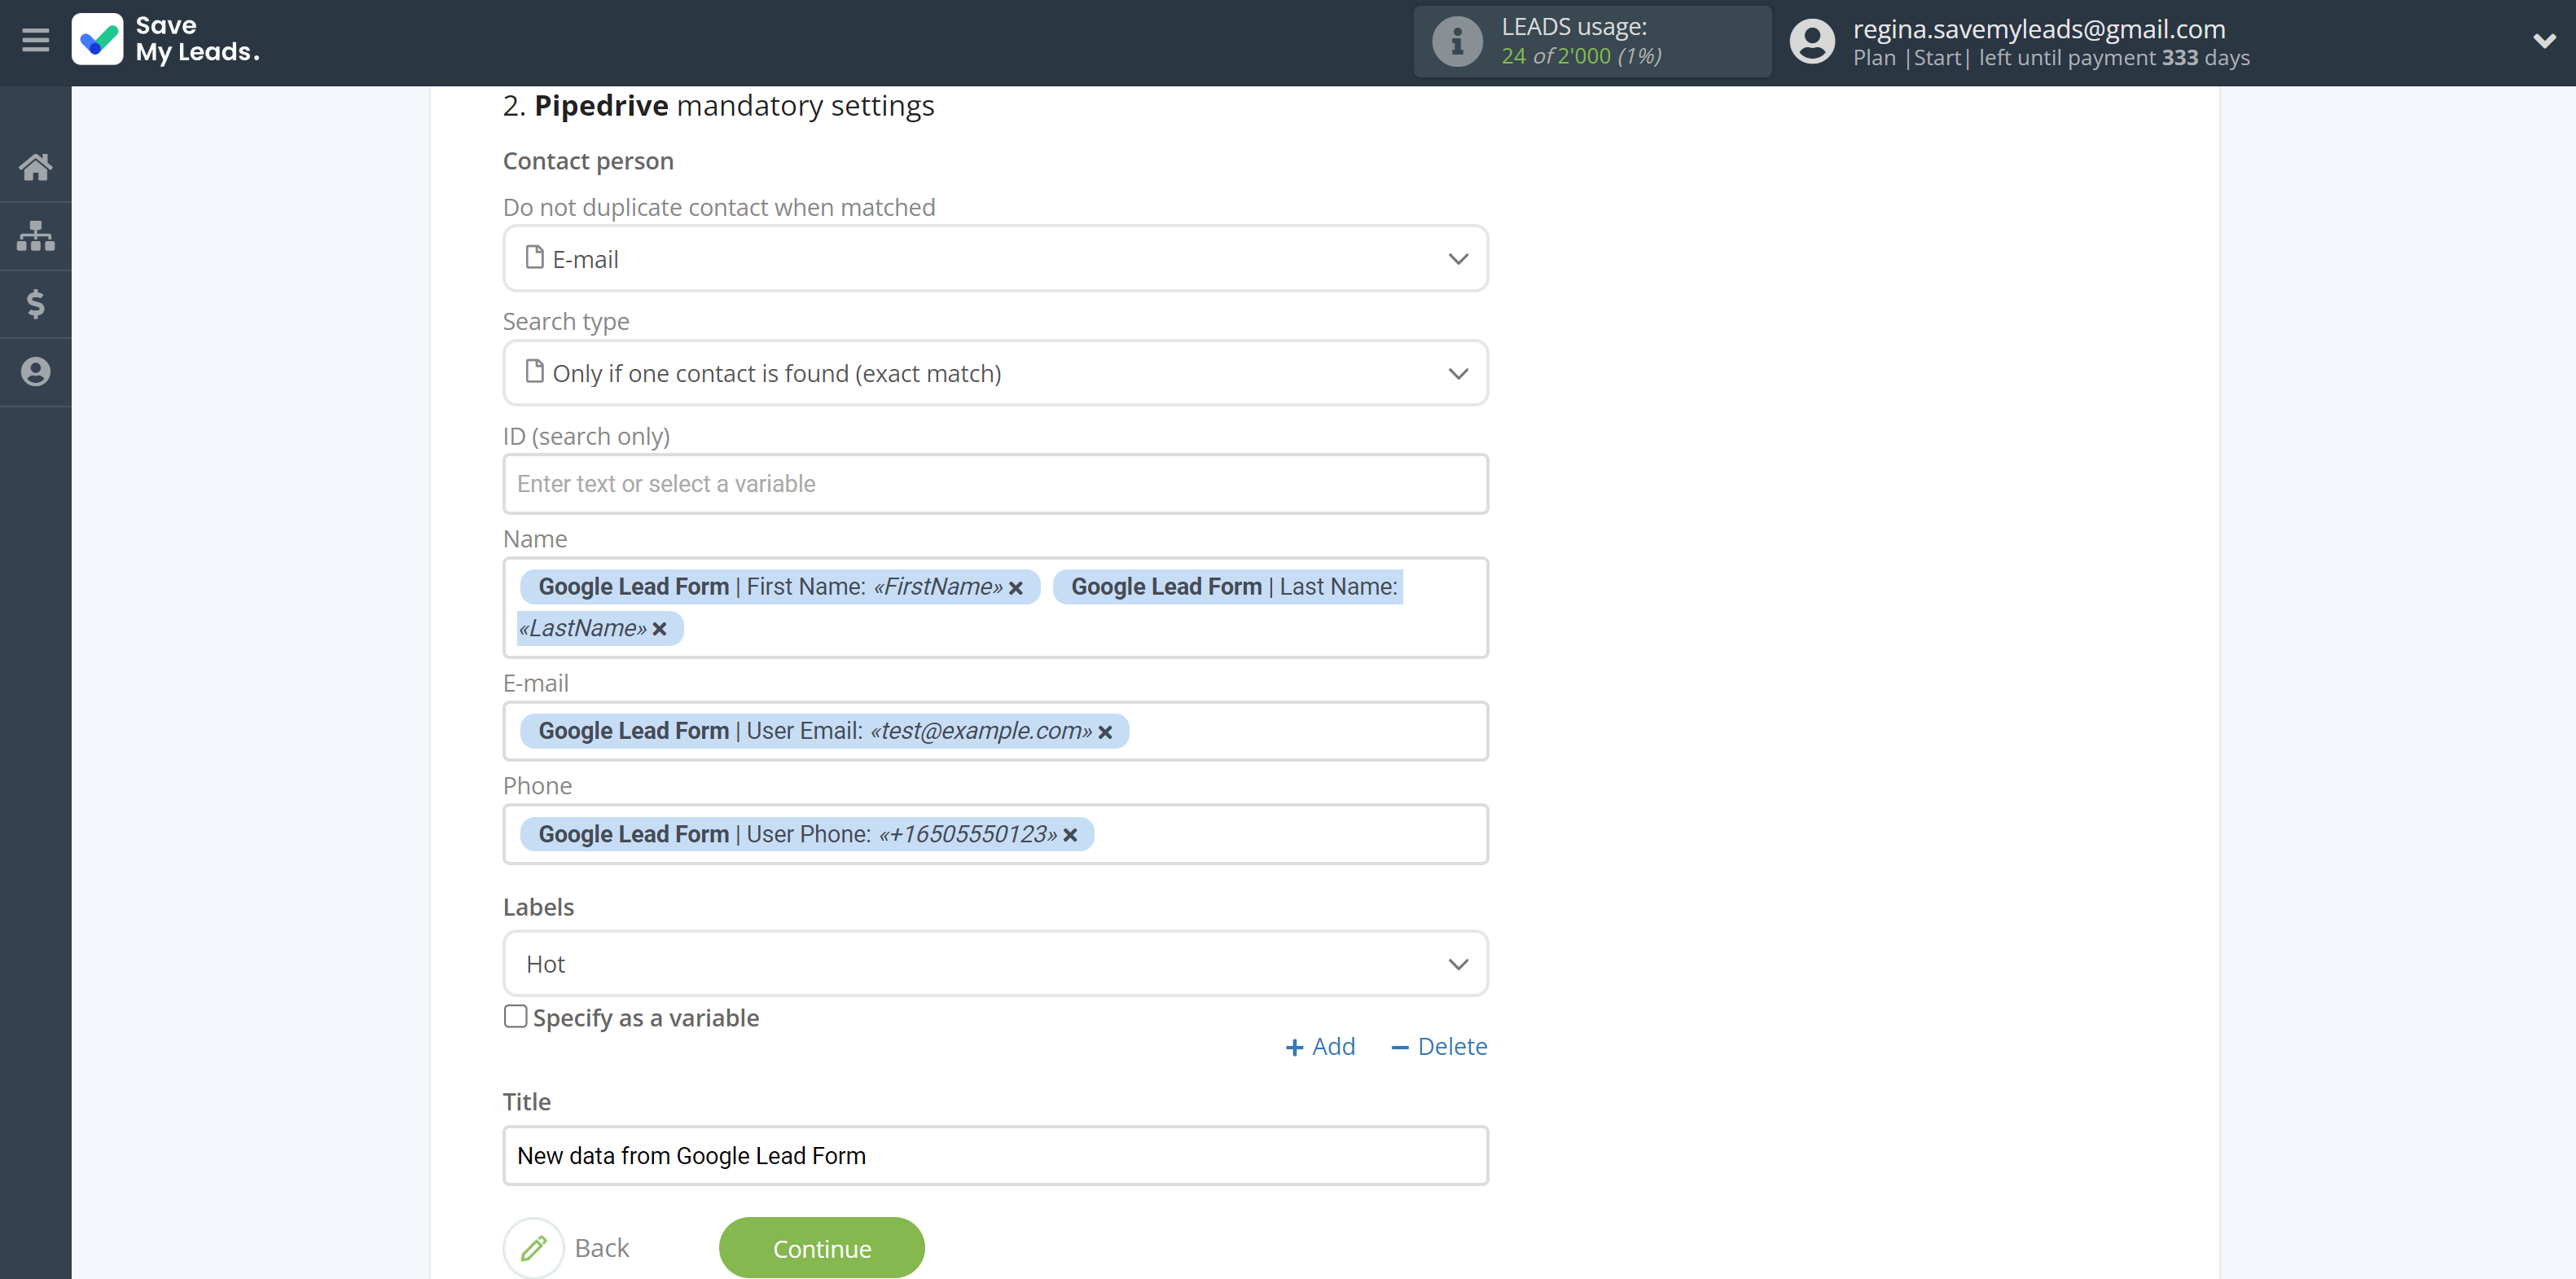This screenshot has width=2576, height=1279.
Task: Expand the account menu chevron
Action: point(2544,41)
